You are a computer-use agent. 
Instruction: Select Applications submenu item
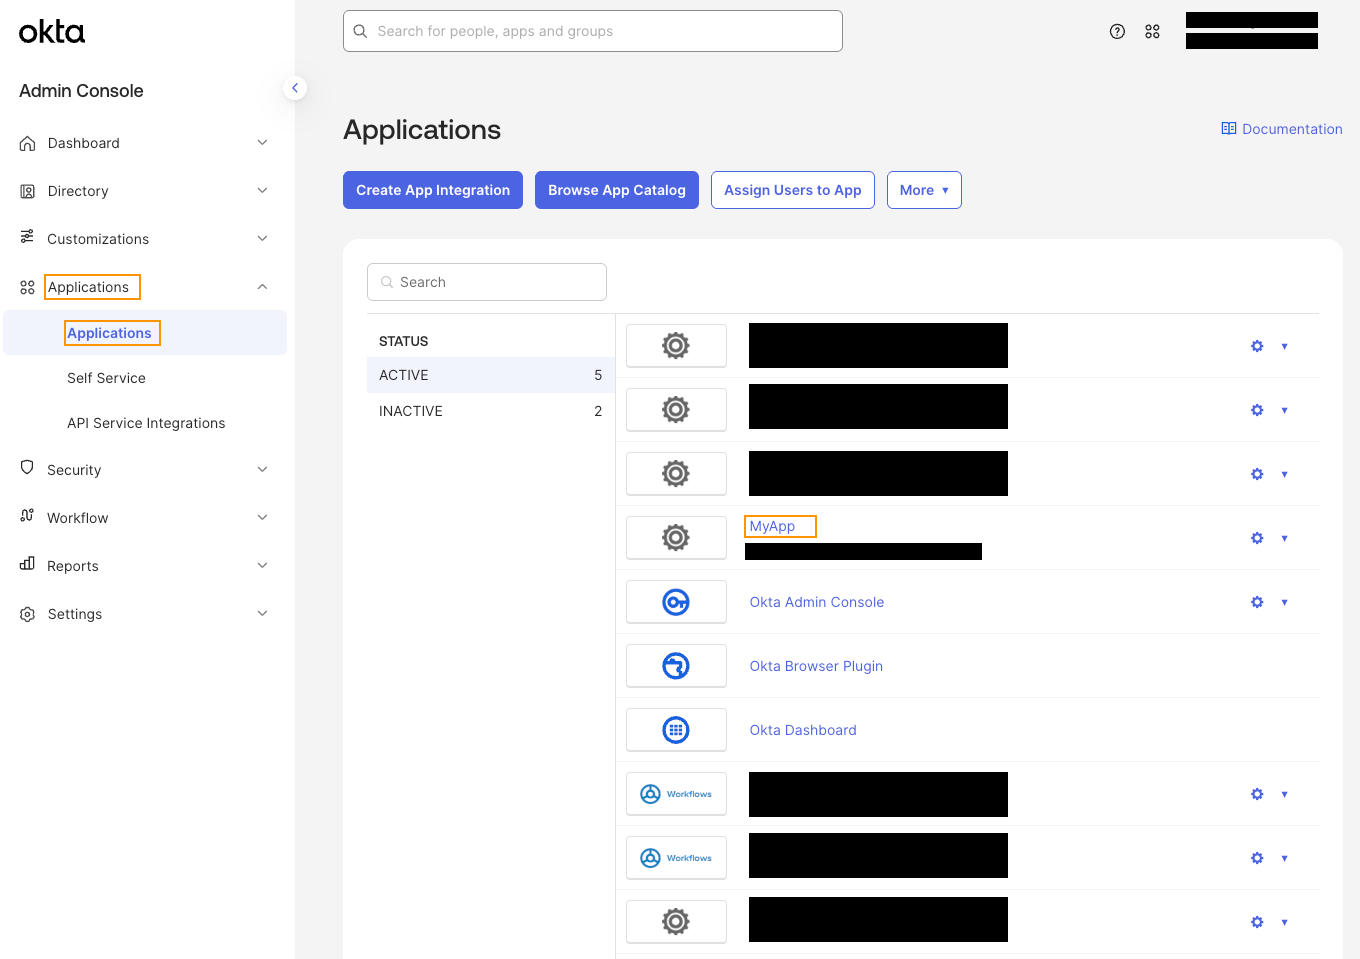click(145, 333)
